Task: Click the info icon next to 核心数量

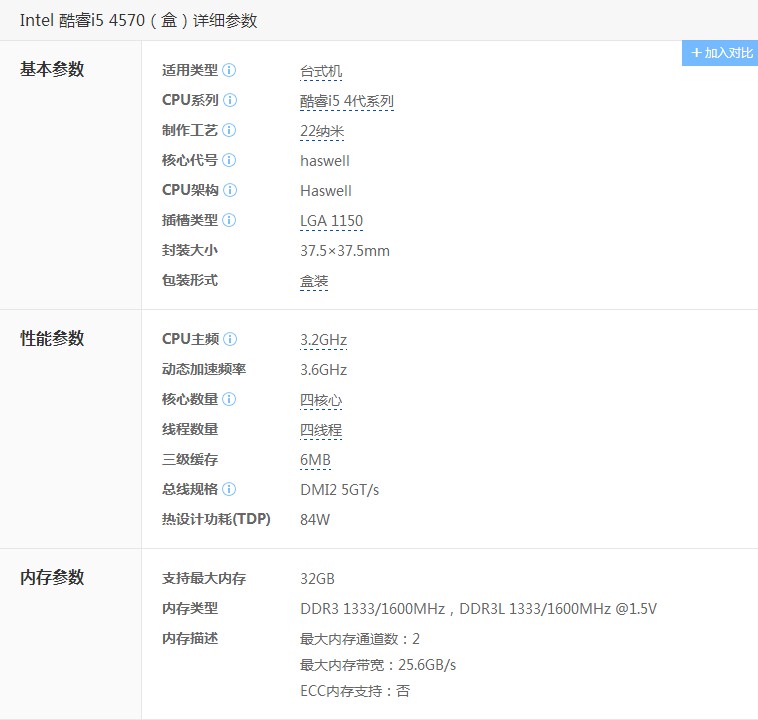Action: coord(229,399)
